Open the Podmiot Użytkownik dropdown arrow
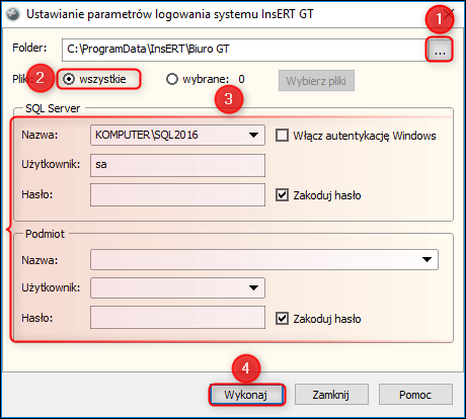The image size is (466, 419). click(x=254, y=287)
